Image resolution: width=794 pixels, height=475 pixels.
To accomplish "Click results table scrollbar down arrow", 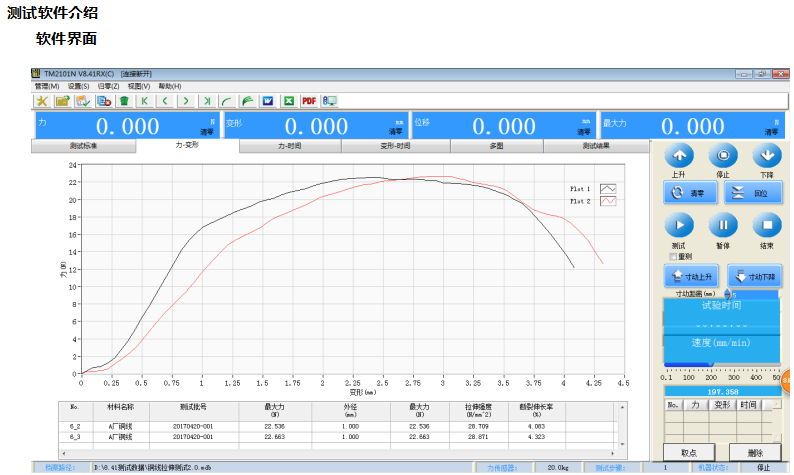I will 622,444.
